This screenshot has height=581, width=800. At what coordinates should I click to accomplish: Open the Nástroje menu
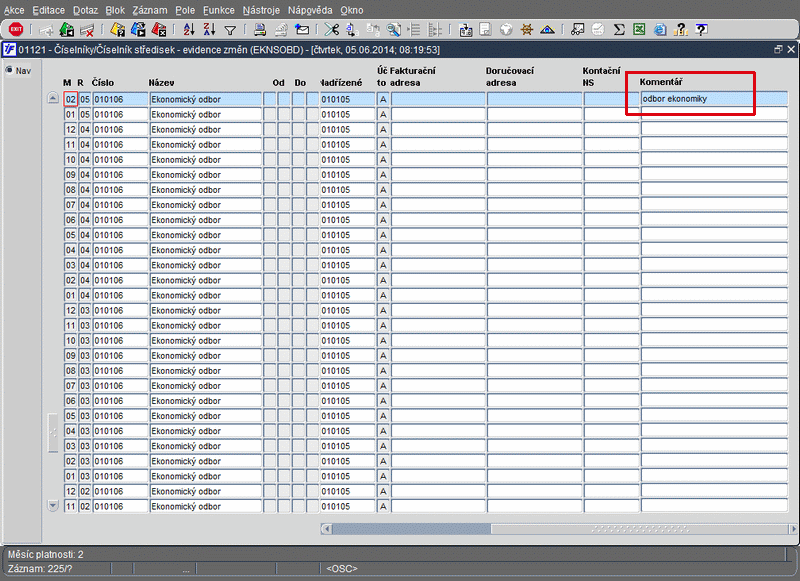pos(261,9)
